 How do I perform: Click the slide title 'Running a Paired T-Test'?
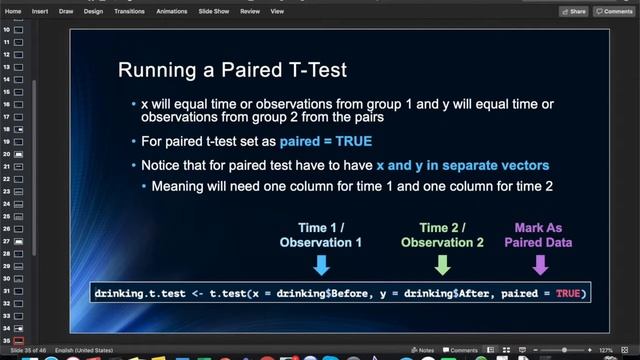point(232,70)
